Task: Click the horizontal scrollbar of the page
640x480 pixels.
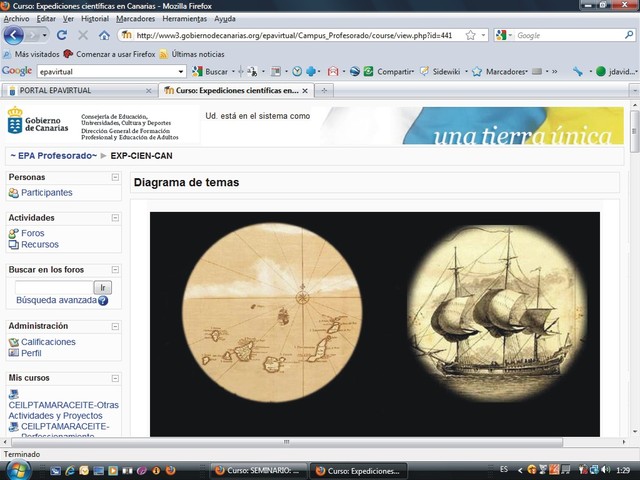Action: click(x=287, y=442)
